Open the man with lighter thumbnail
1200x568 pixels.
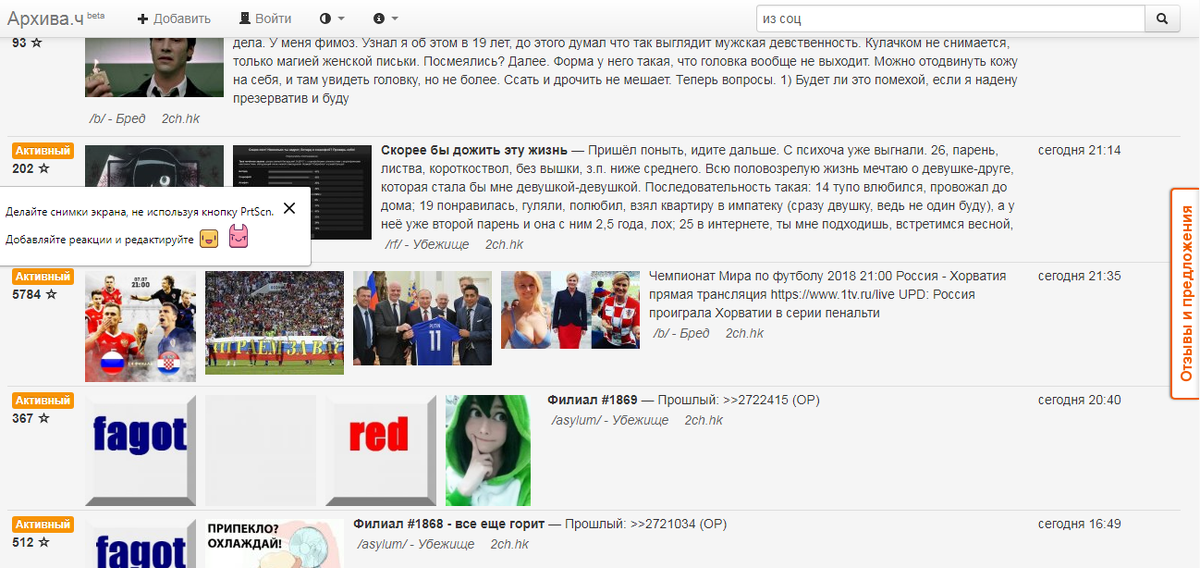coord(152,66)
